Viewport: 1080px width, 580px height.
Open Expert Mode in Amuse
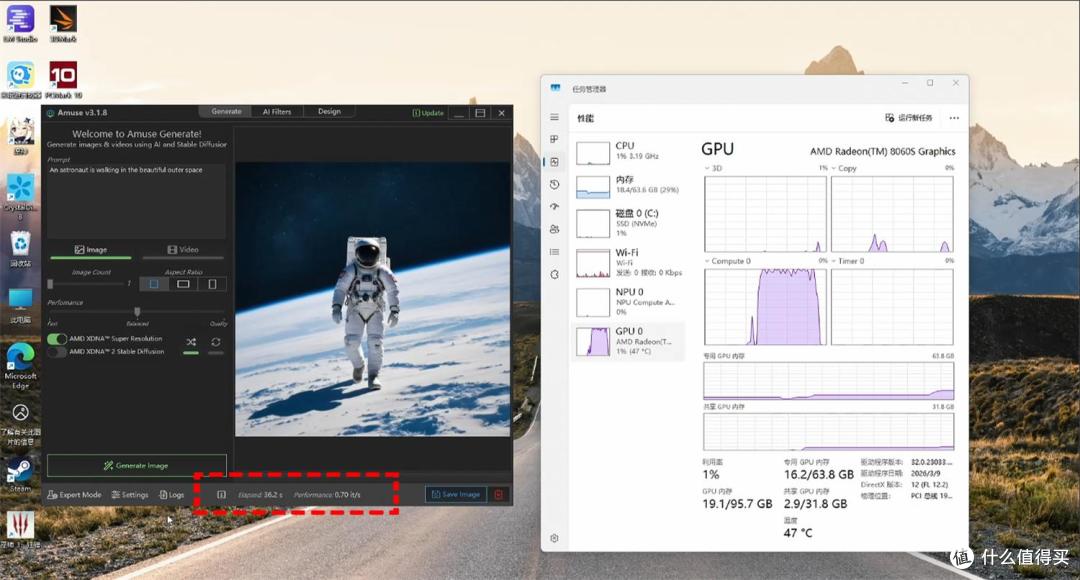point(74,495)
